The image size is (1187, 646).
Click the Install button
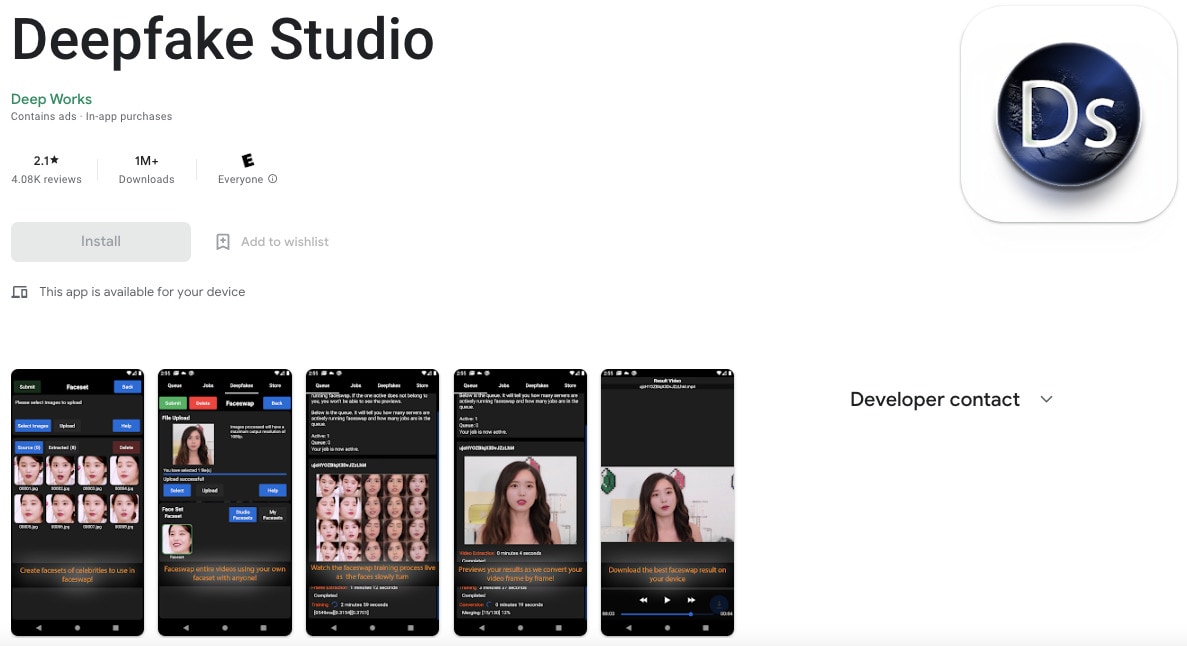click(x=101, y=242)
